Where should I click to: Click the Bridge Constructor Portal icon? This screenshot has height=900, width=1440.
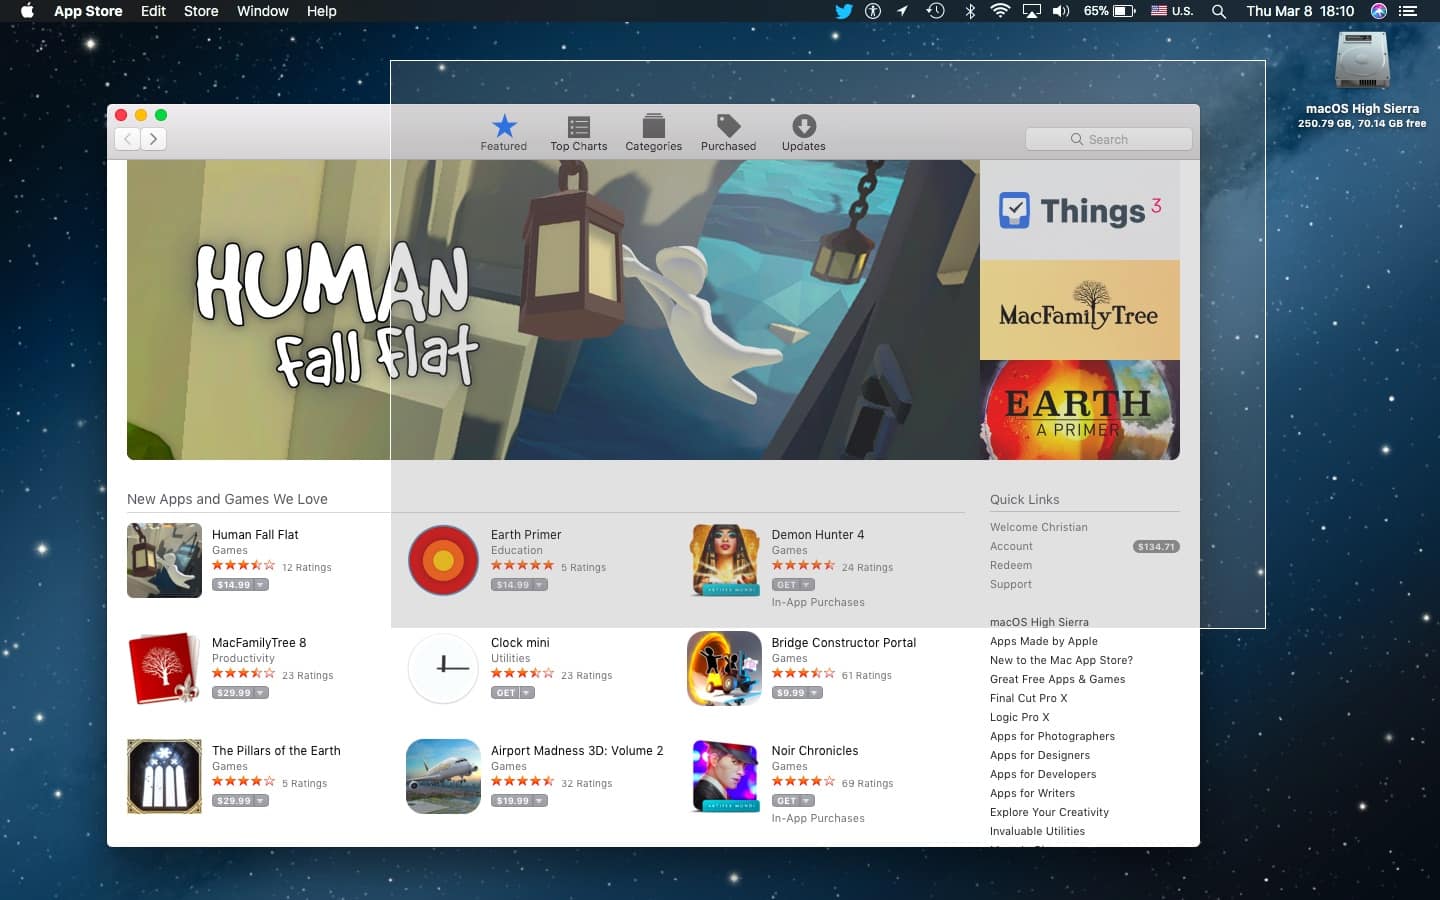725,668
